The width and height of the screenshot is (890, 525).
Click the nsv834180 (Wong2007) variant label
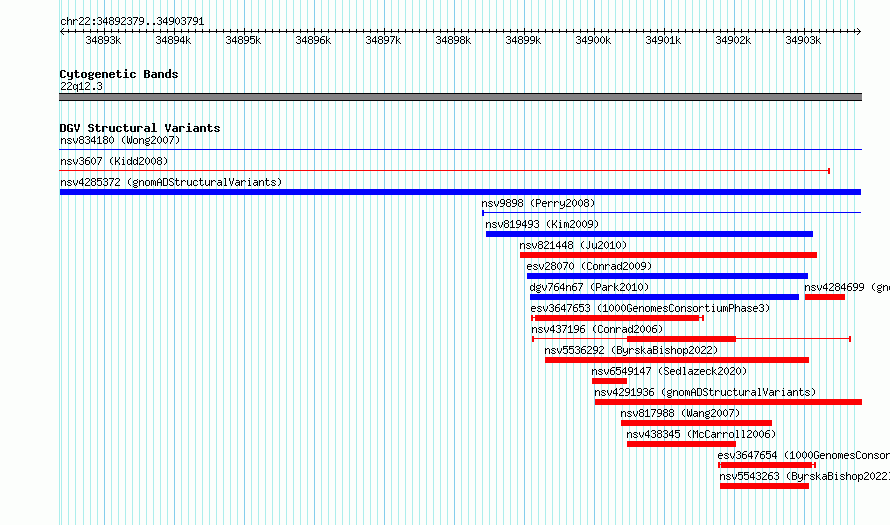click(120, 140)
